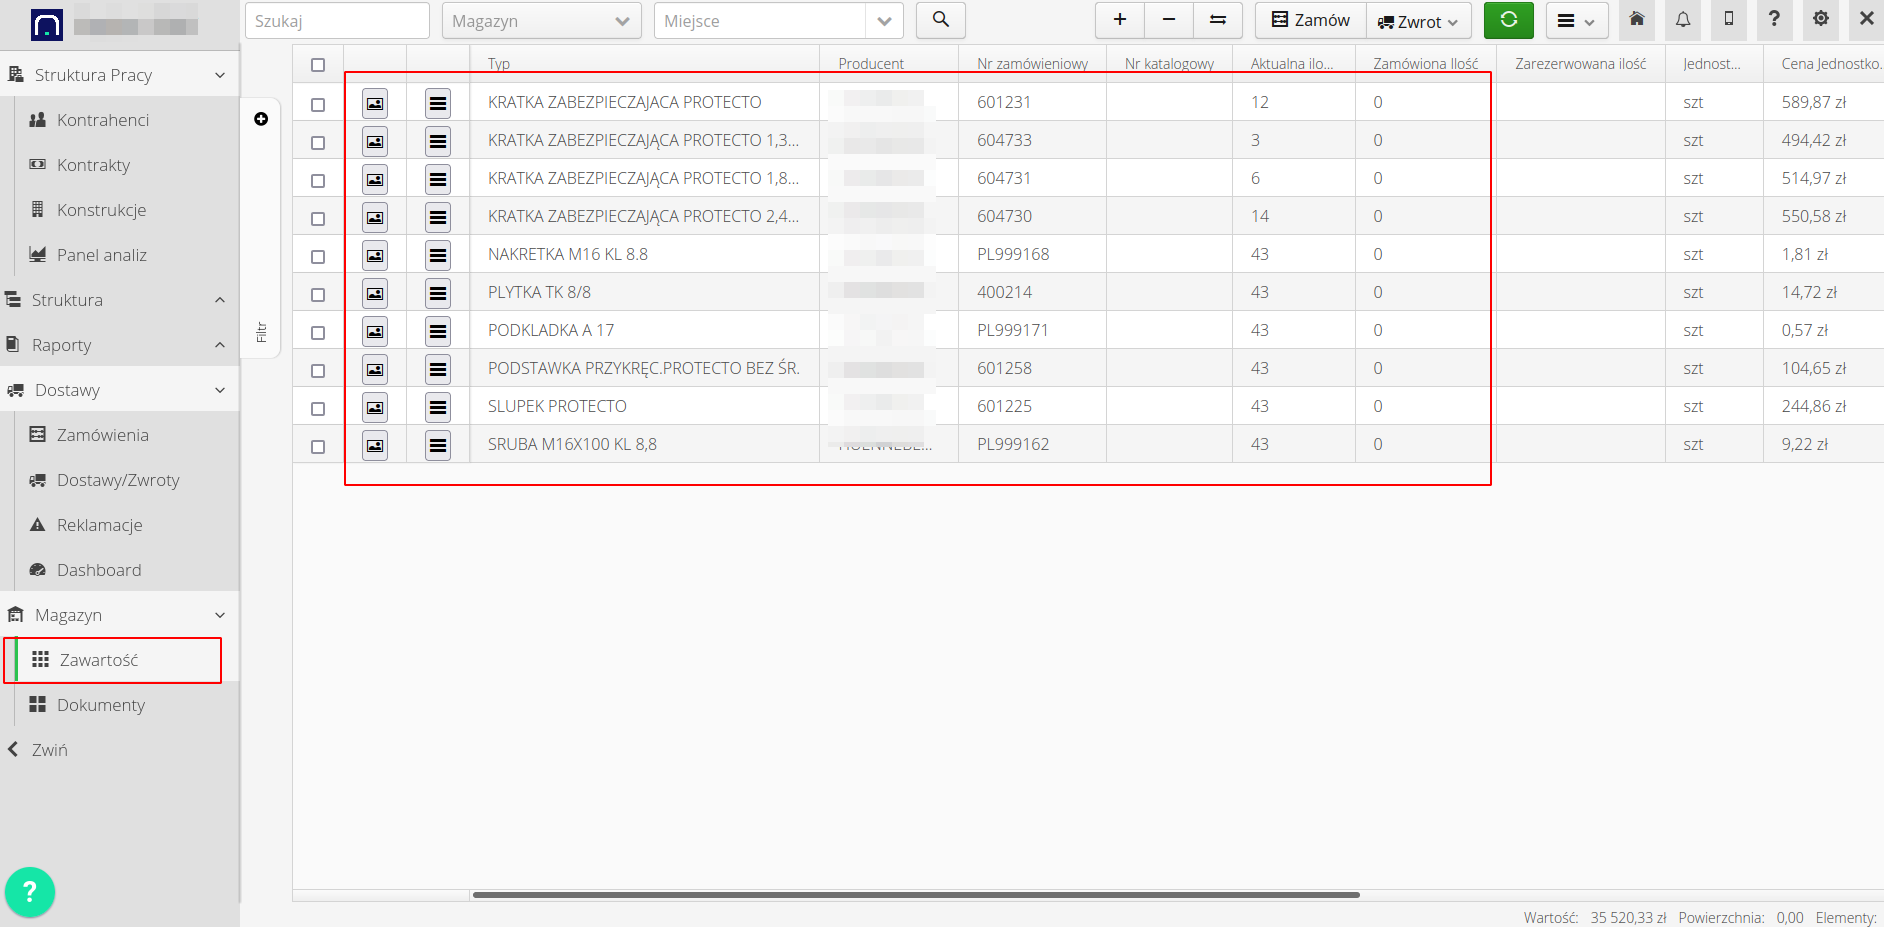The width and height of the screenshot is (1884, 927).
Task: Check the select-all checkbox in table header
Action: click(x=318, y=64)
